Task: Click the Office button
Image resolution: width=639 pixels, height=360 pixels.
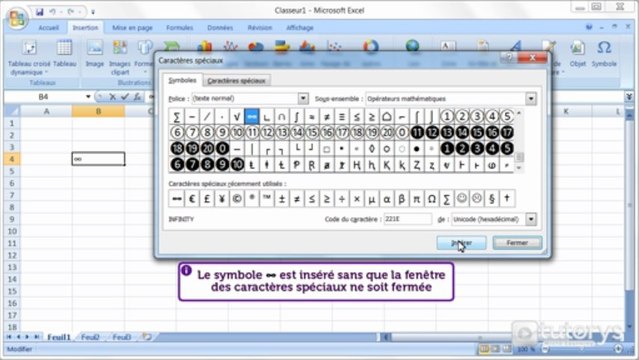Action: (17, 18)
